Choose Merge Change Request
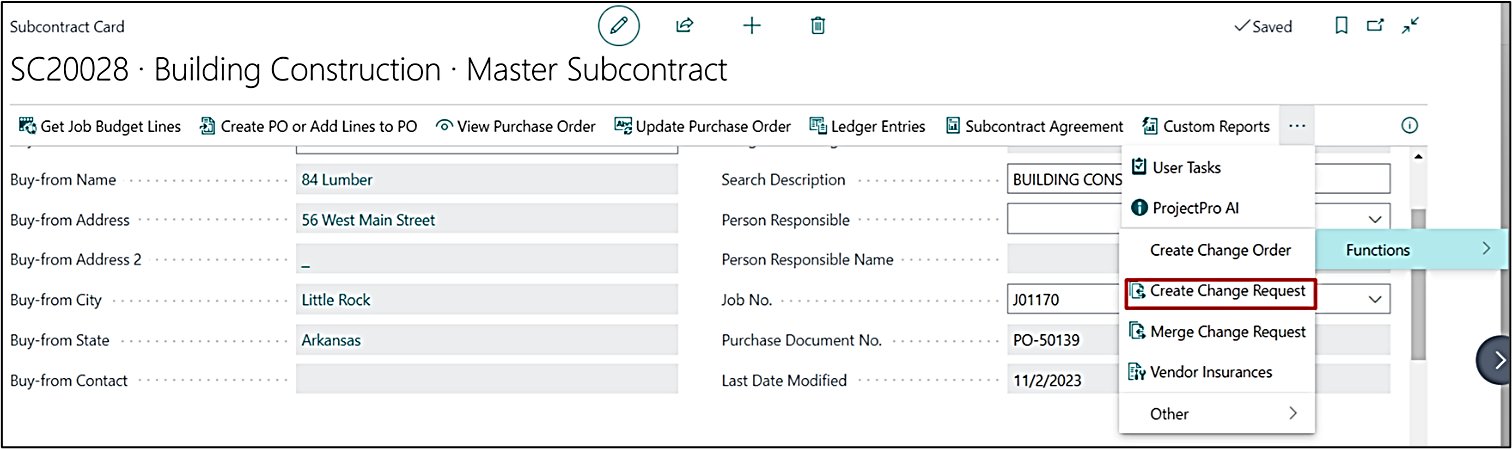 pos(1217,332)
